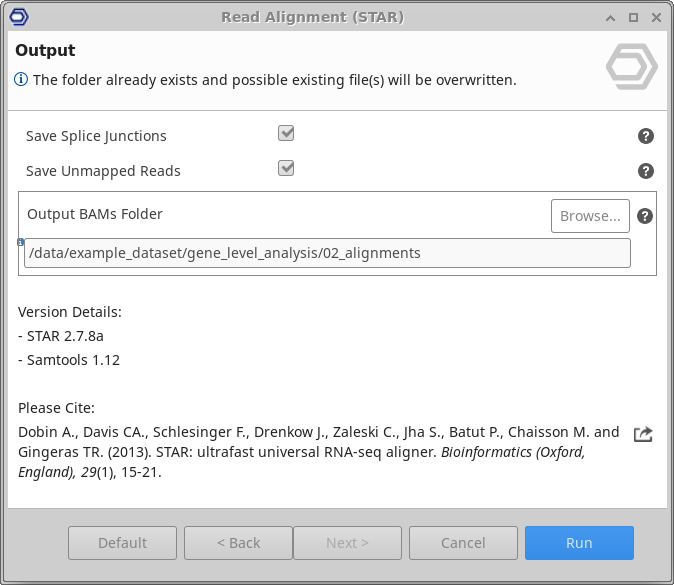Click into the Output BAMs Folder path field
The width and height of the screenshot is (674, 585).
point(327,253)
